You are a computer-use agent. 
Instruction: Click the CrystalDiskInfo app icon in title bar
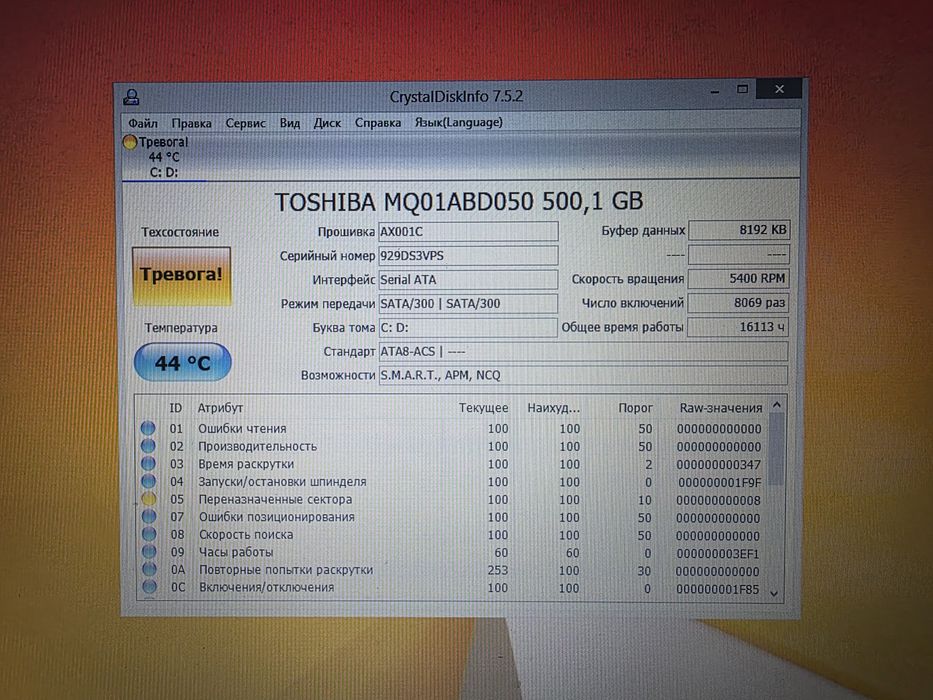[x=132, y=97]
